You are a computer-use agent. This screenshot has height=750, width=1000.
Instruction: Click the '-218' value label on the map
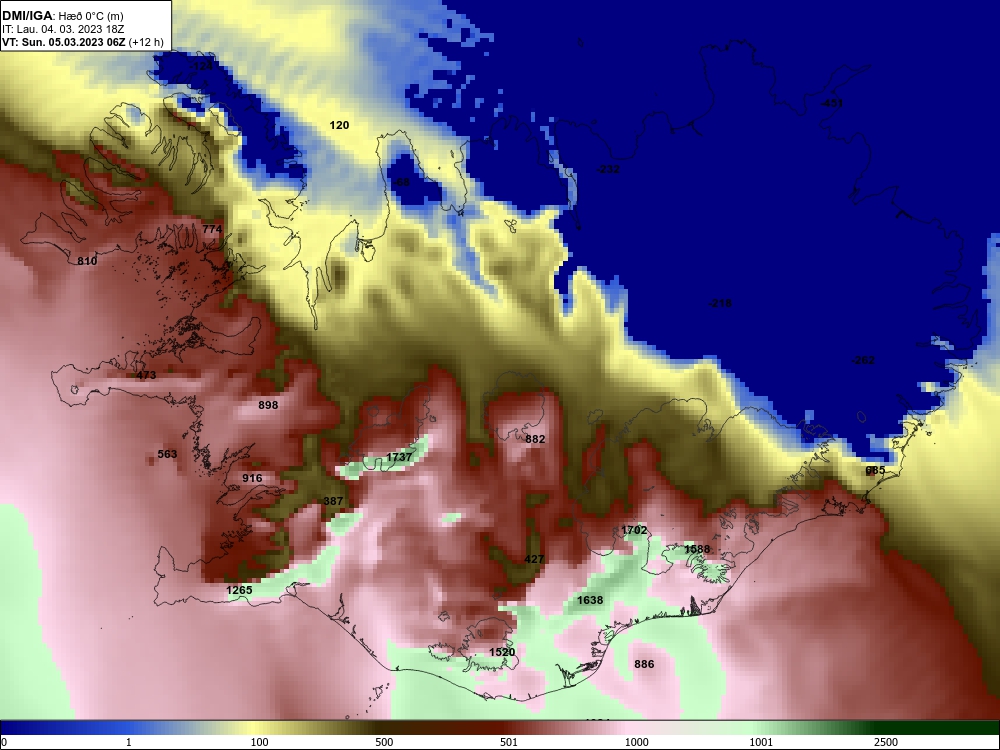point(720,303)
